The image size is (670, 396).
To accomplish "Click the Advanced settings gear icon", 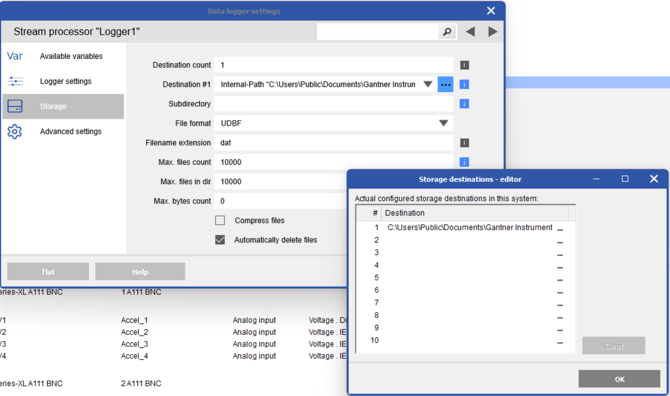I will click(15, 132).
